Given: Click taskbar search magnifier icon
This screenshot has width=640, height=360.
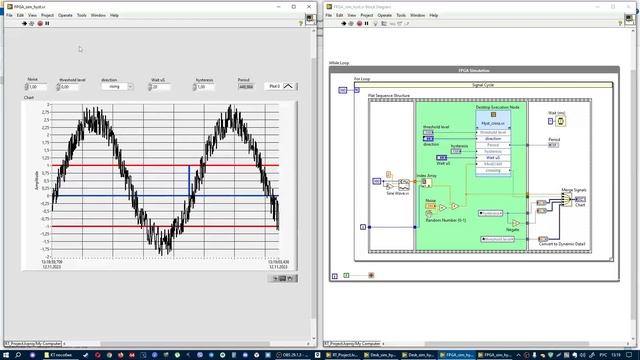Looking at the screenshot, I should point(18,355).
